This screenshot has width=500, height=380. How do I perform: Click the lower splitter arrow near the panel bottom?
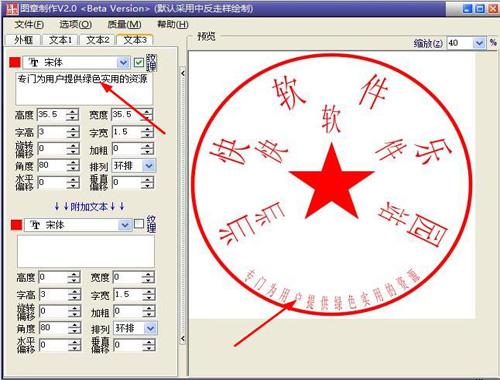coord(183,338)
